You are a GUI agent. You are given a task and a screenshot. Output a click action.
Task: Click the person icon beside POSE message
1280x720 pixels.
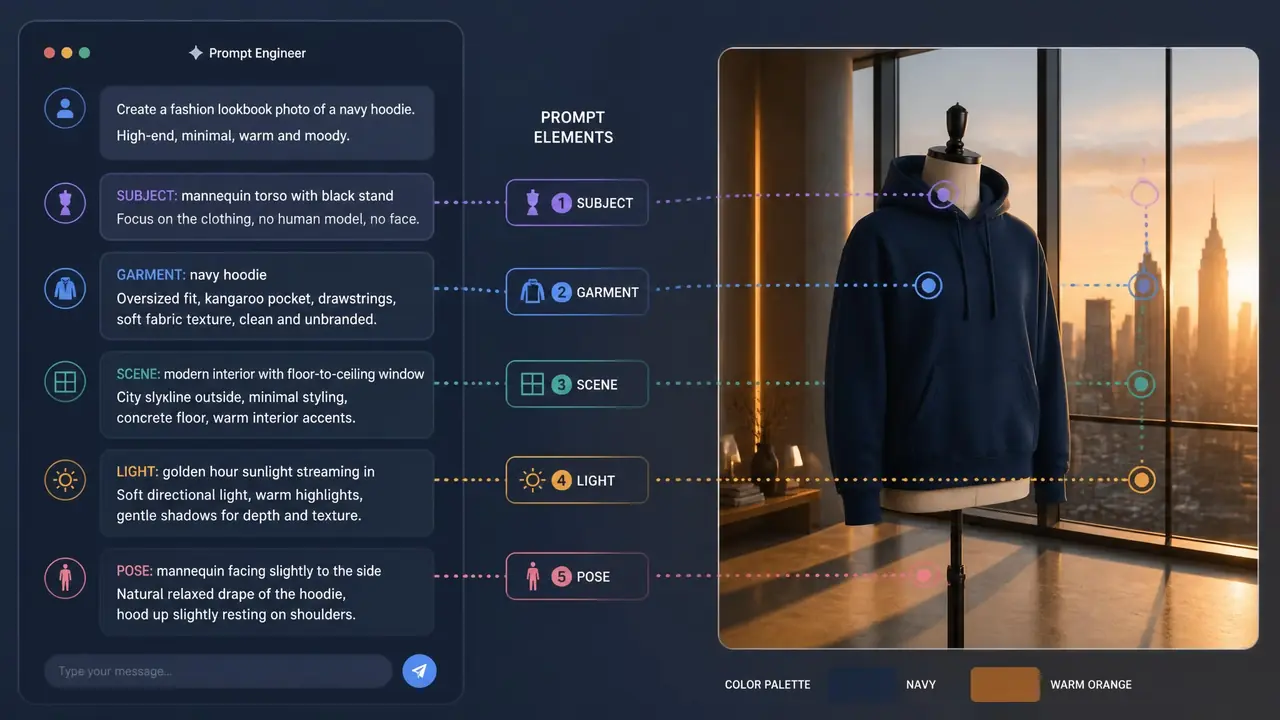[65, 578]
